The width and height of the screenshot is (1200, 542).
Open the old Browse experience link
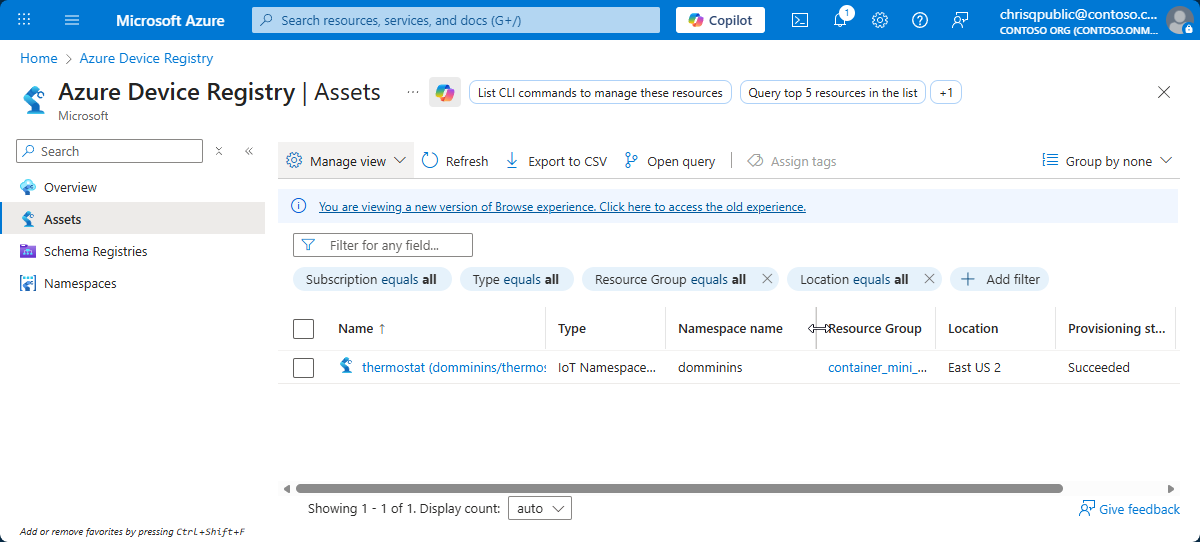pos(562,207)
